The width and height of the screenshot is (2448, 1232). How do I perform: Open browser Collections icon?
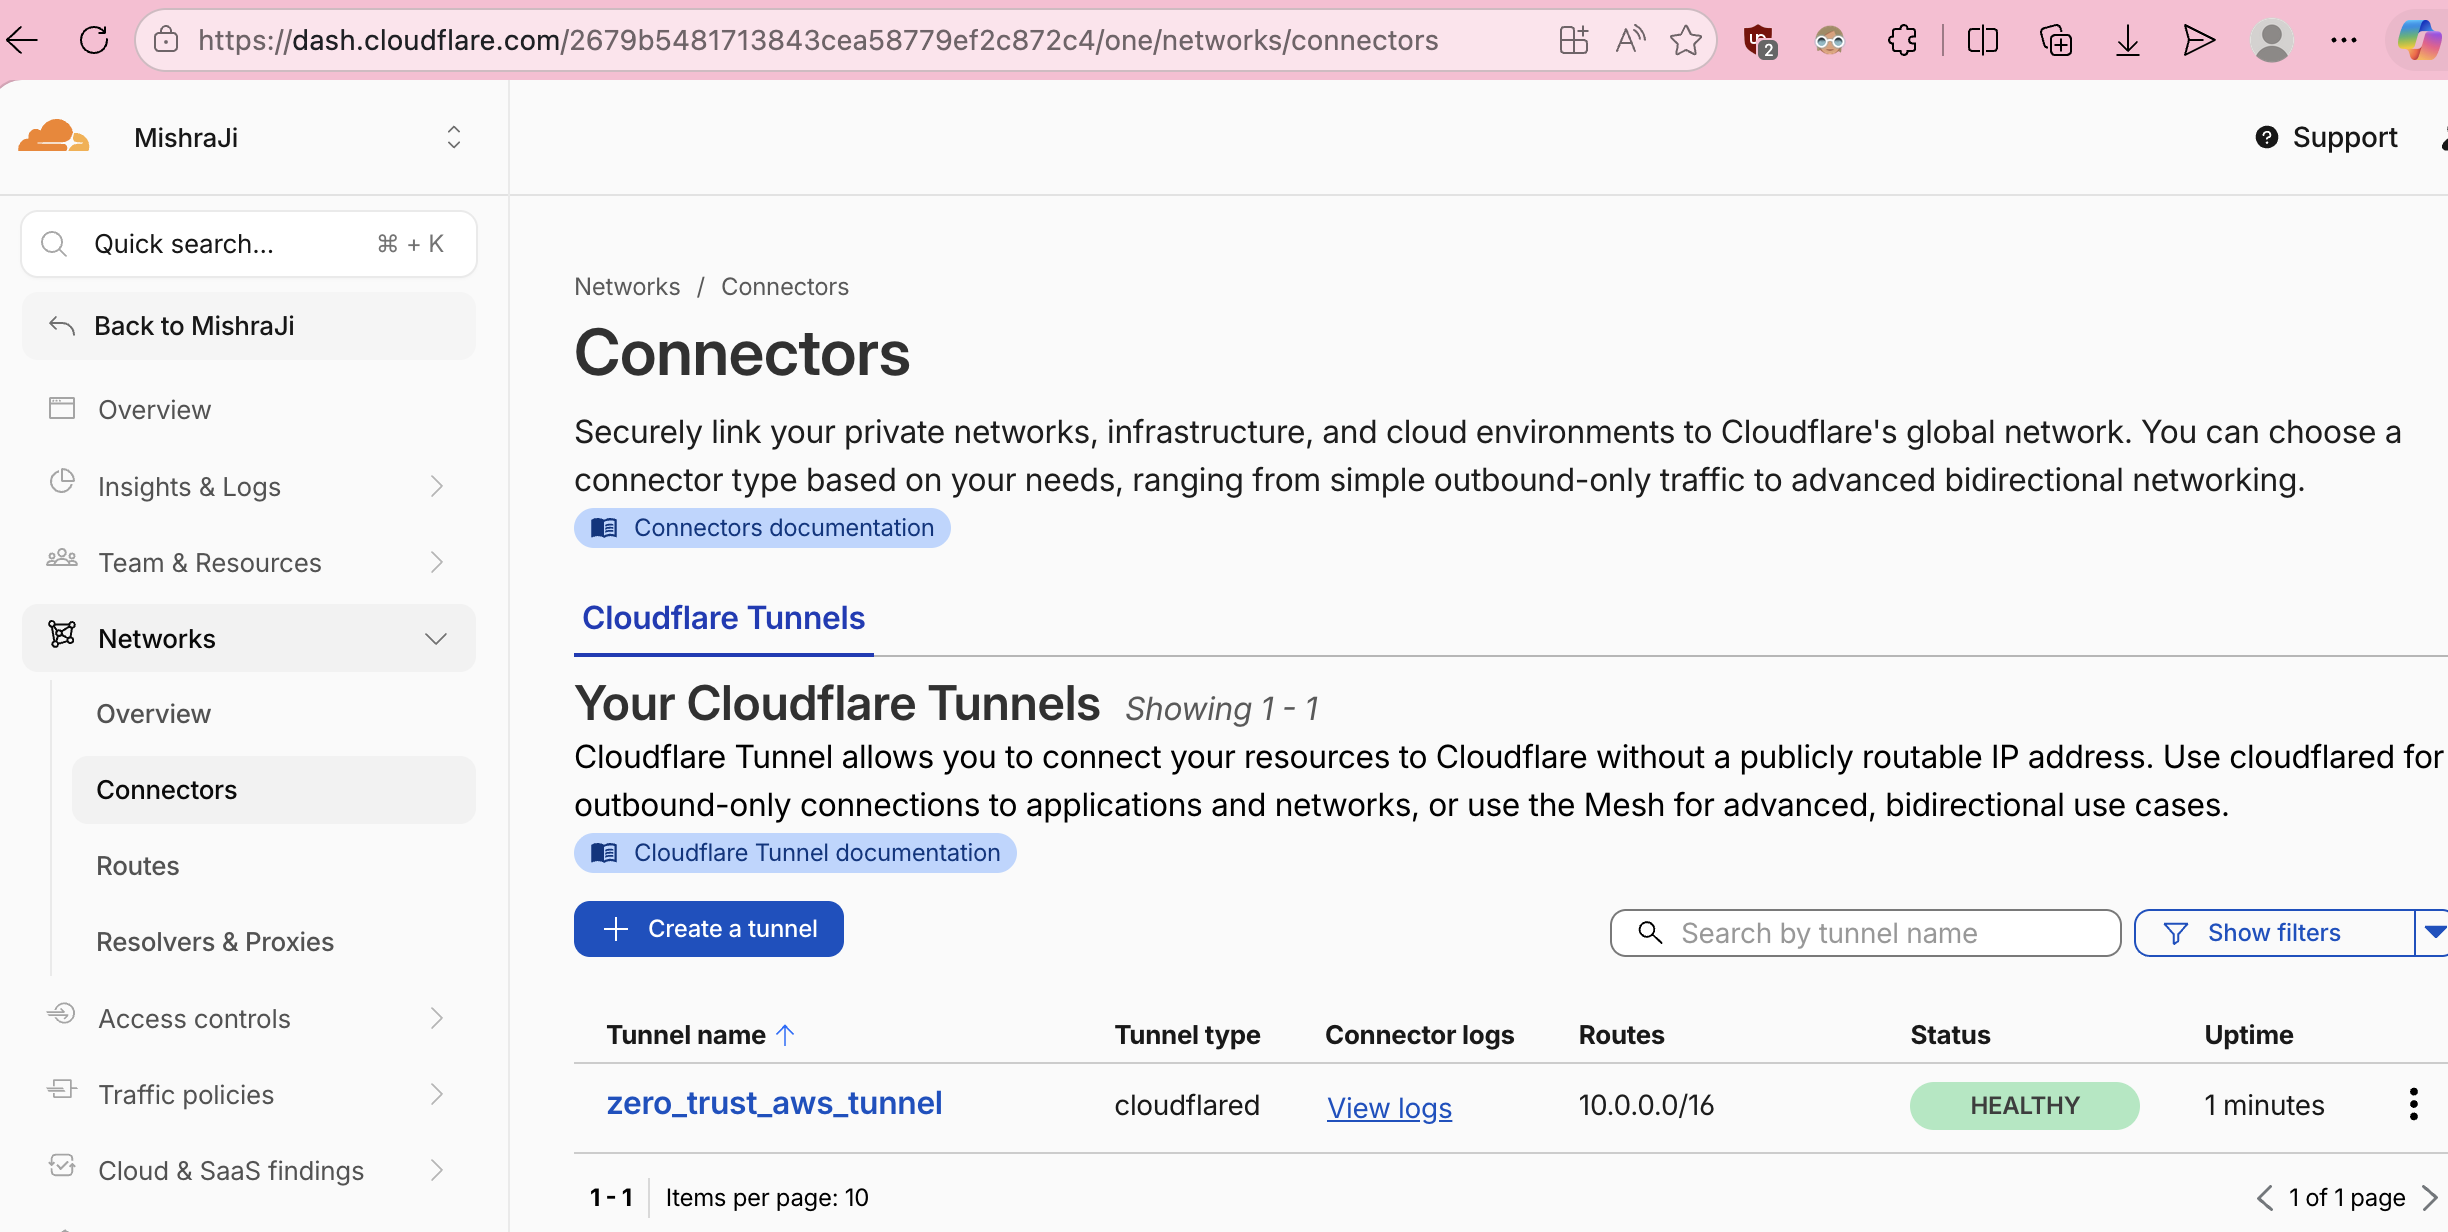[x=2055, y=40]
